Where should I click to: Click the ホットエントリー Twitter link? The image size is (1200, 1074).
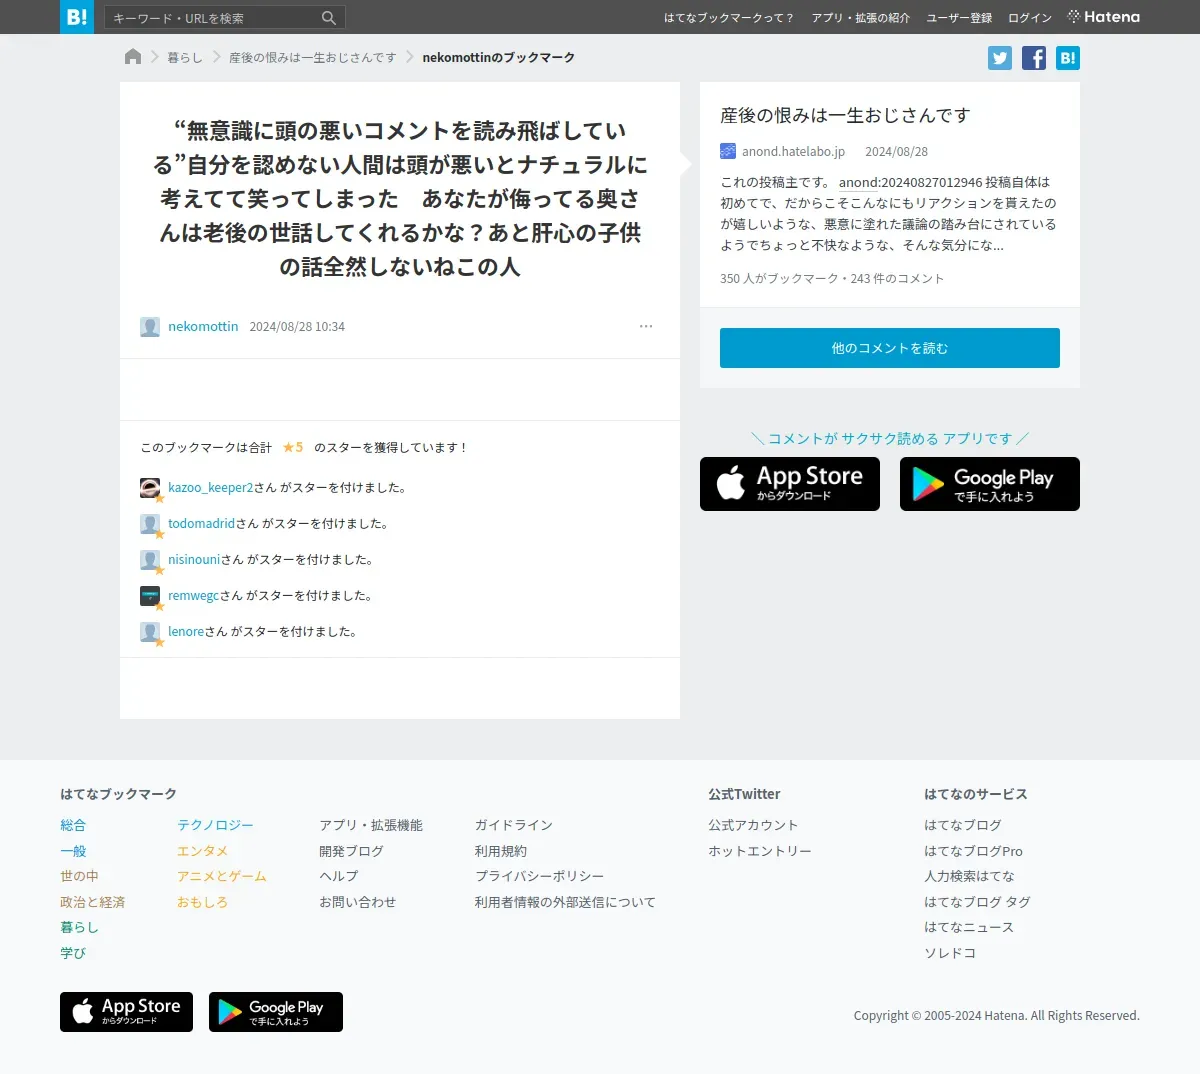pyautogui.click(x=760, y=852)
